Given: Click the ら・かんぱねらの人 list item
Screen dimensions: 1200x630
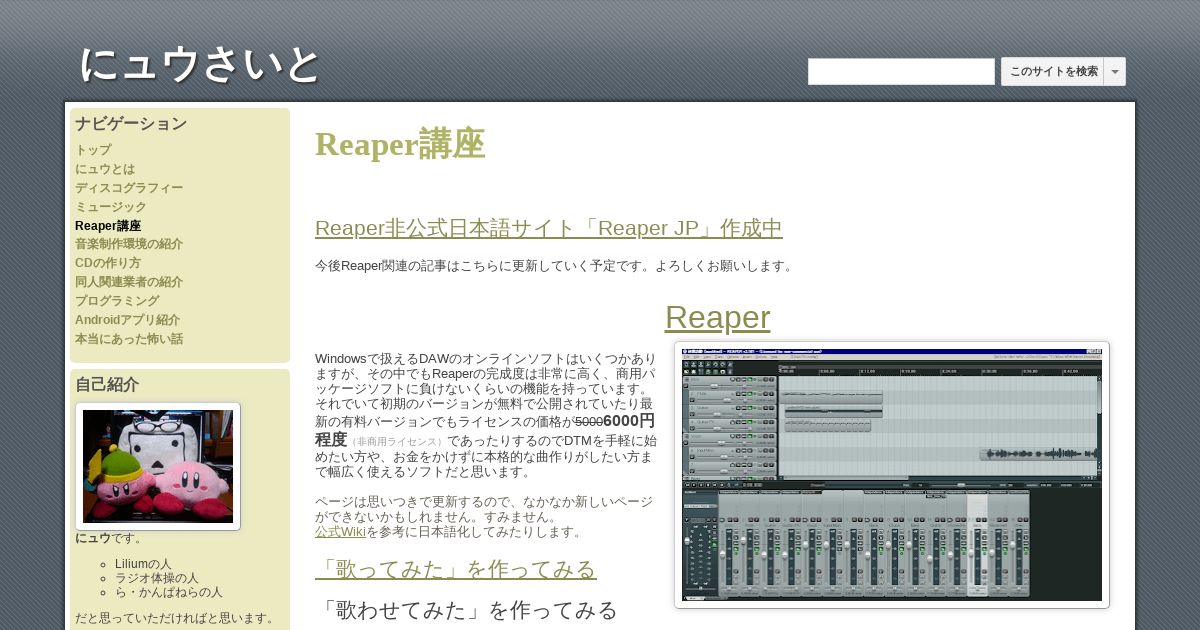Looking at the screenshot, I should pyautogui.click(x=169, y=592).
